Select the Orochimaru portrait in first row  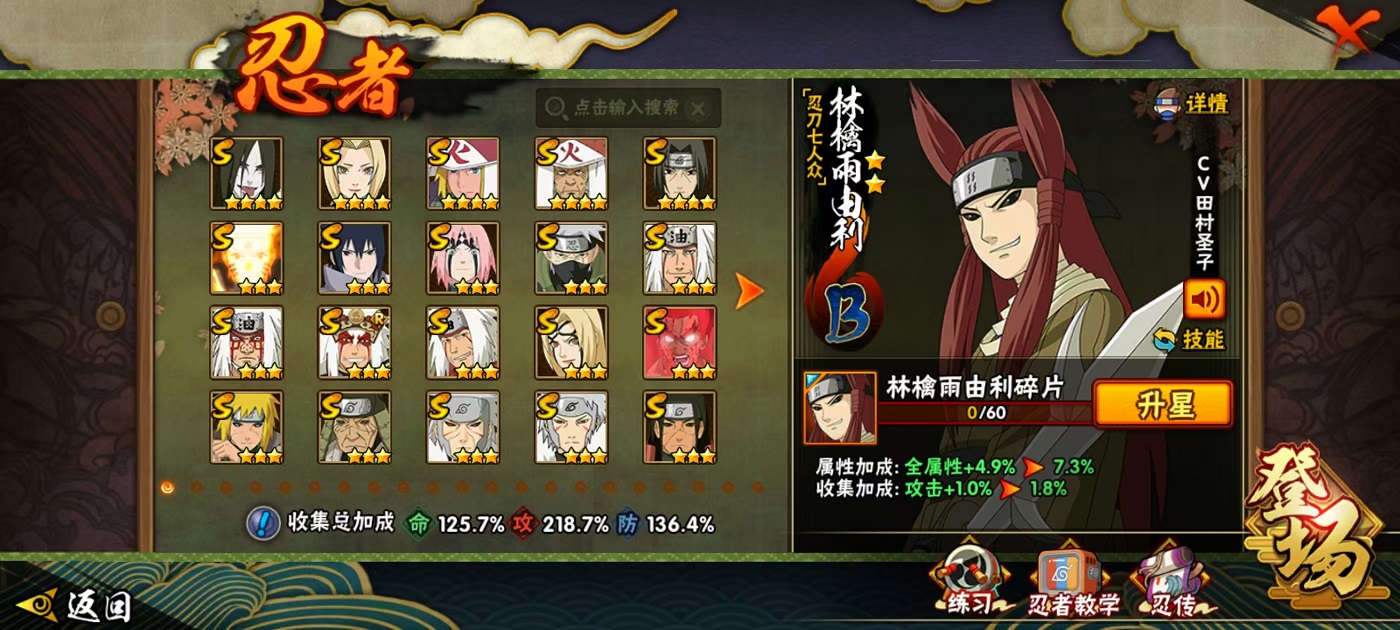[x=246, y=173]
